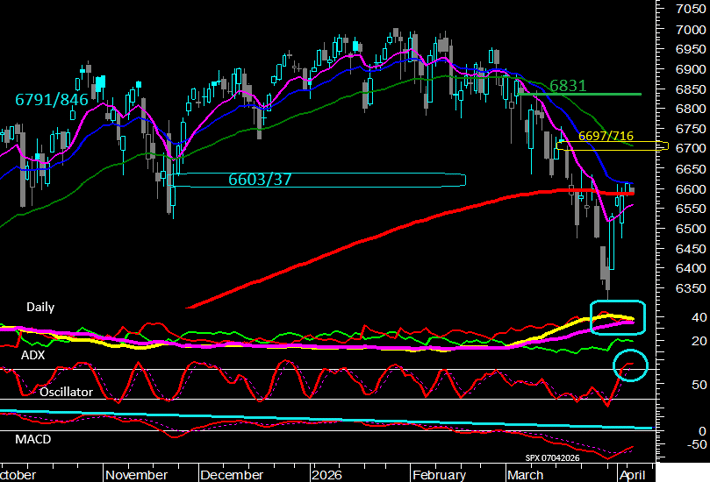Click the cyan rounded box over ADX lines
Screen dimensions: 710x482
coord(616,317)
